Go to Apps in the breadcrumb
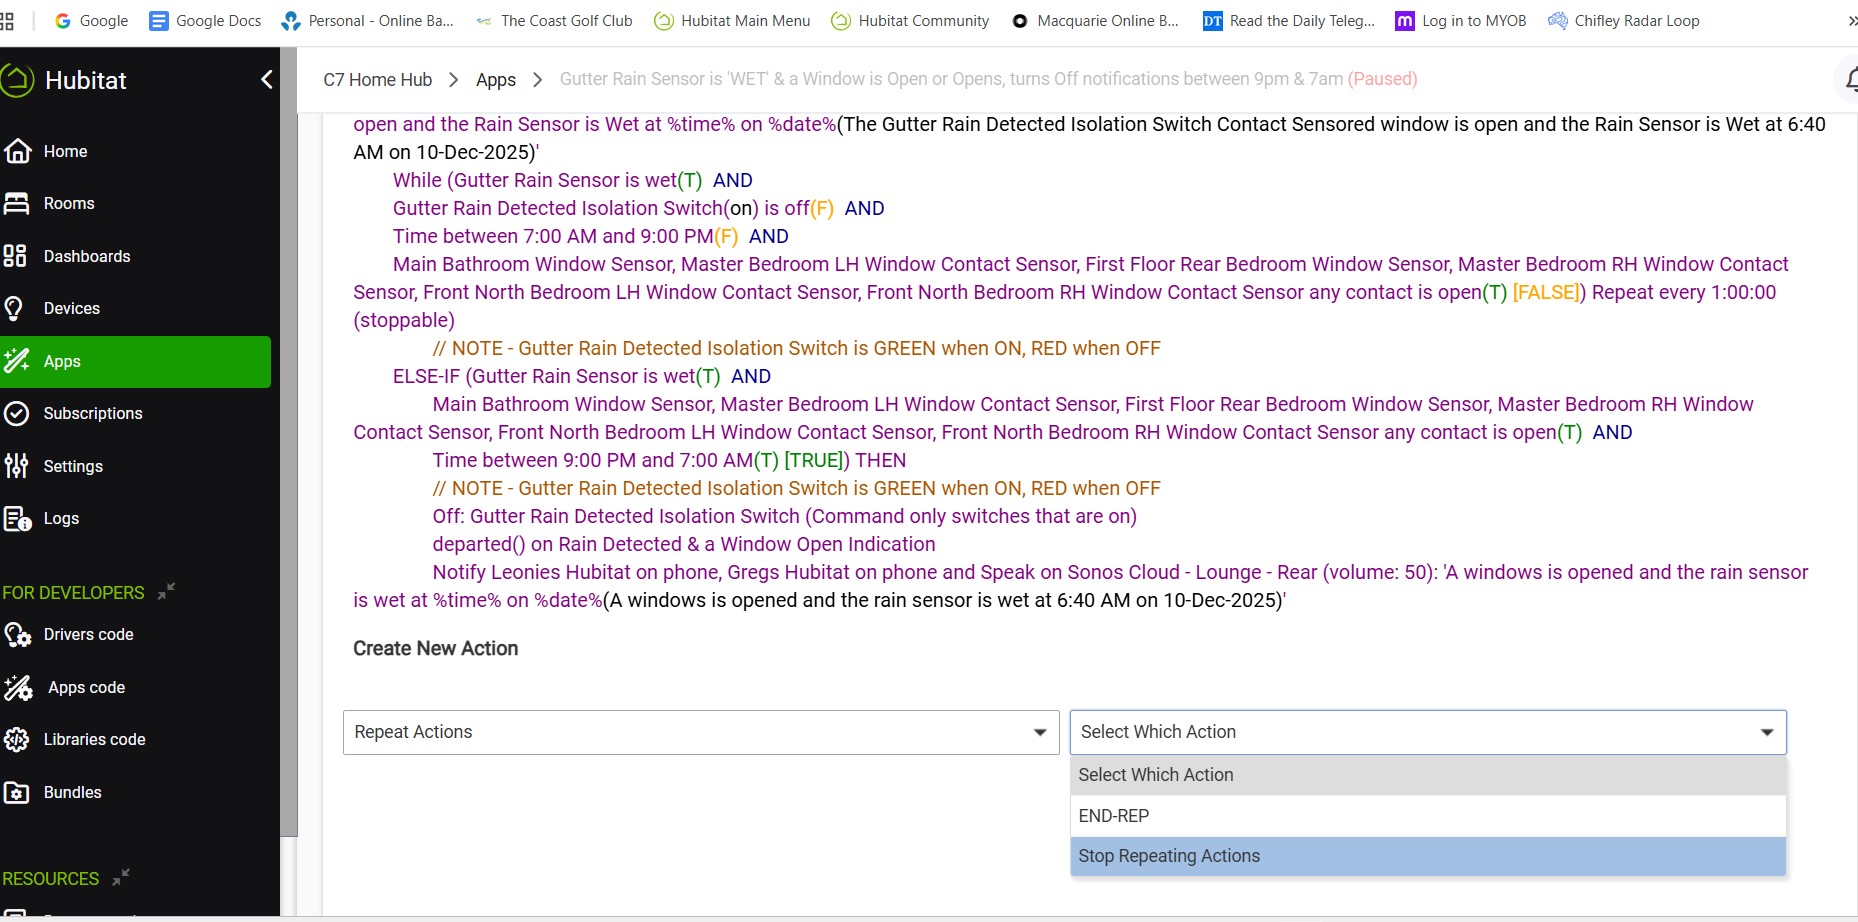The height and width of the screenshot is (922, 1858). [496, 80]
